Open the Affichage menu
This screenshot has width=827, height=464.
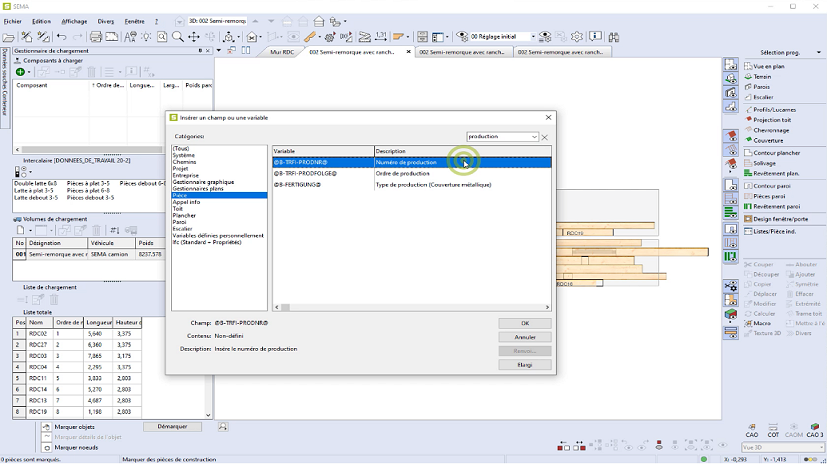coord(74,21)
